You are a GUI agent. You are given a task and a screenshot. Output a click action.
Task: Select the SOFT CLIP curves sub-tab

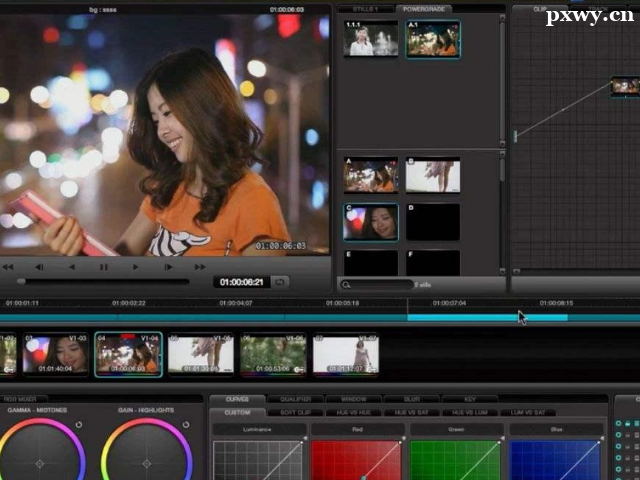coord(296,413)
